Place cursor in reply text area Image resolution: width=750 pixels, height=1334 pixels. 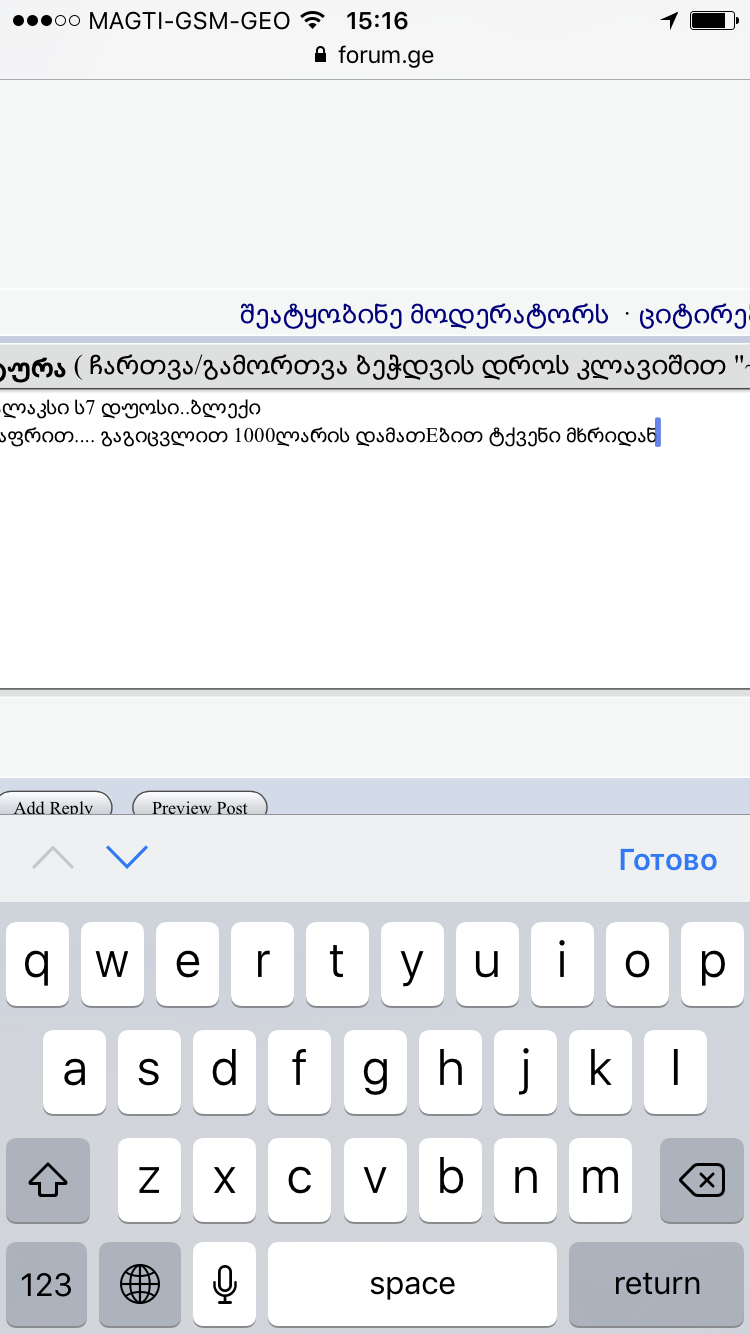point(375,540)
